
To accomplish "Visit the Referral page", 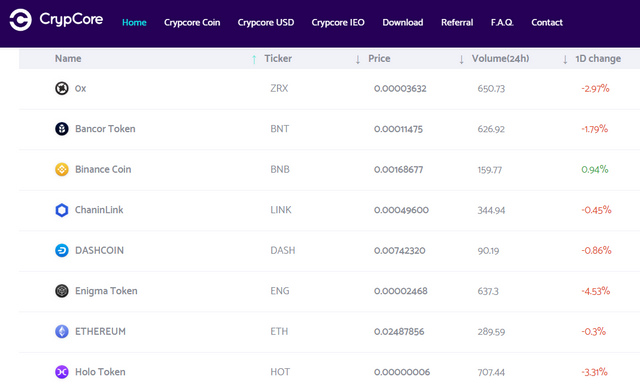I will click(x=457, y=22).
